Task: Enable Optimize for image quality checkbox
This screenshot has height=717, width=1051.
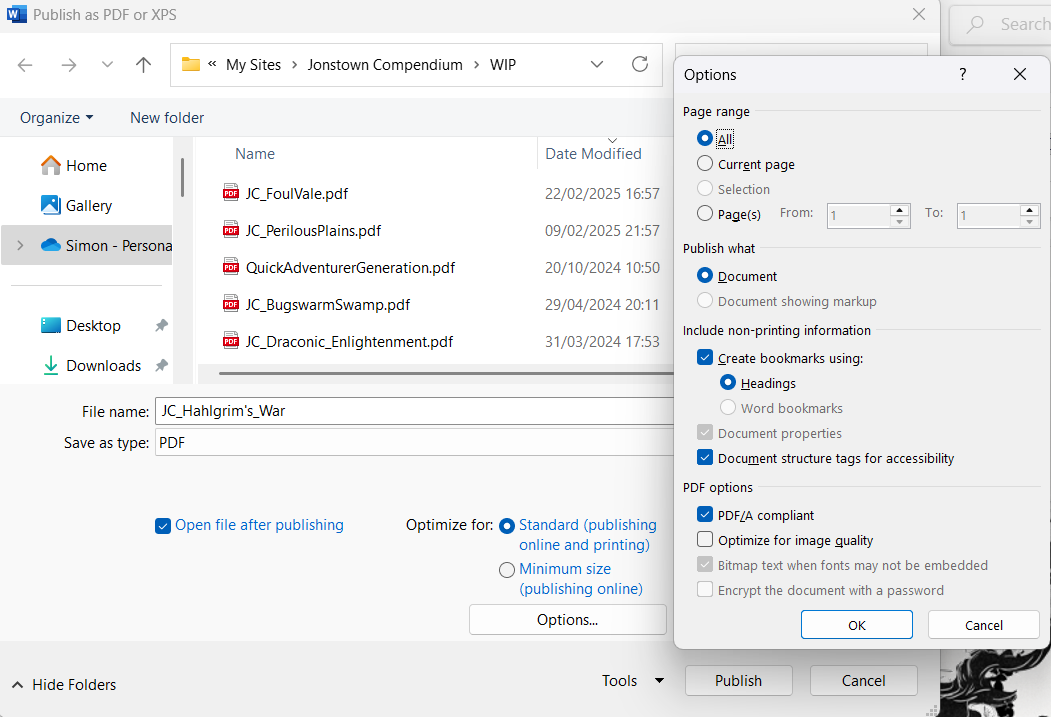Action: click(x=706, y=540)
